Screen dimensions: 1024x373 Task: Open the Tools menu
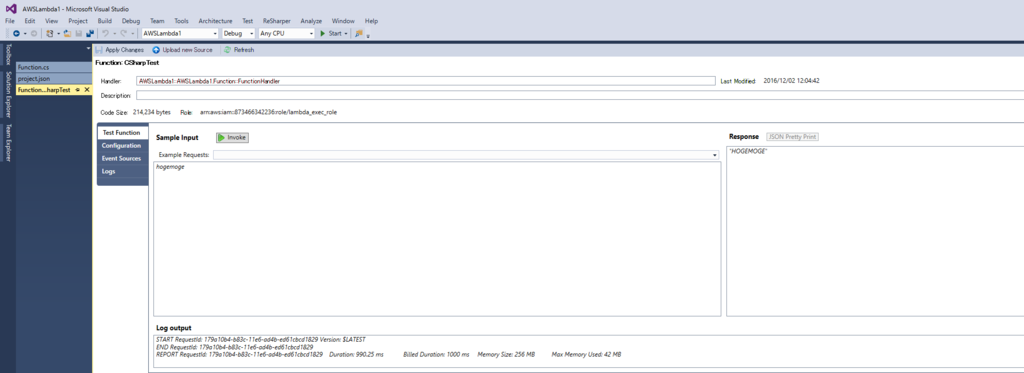182,21
